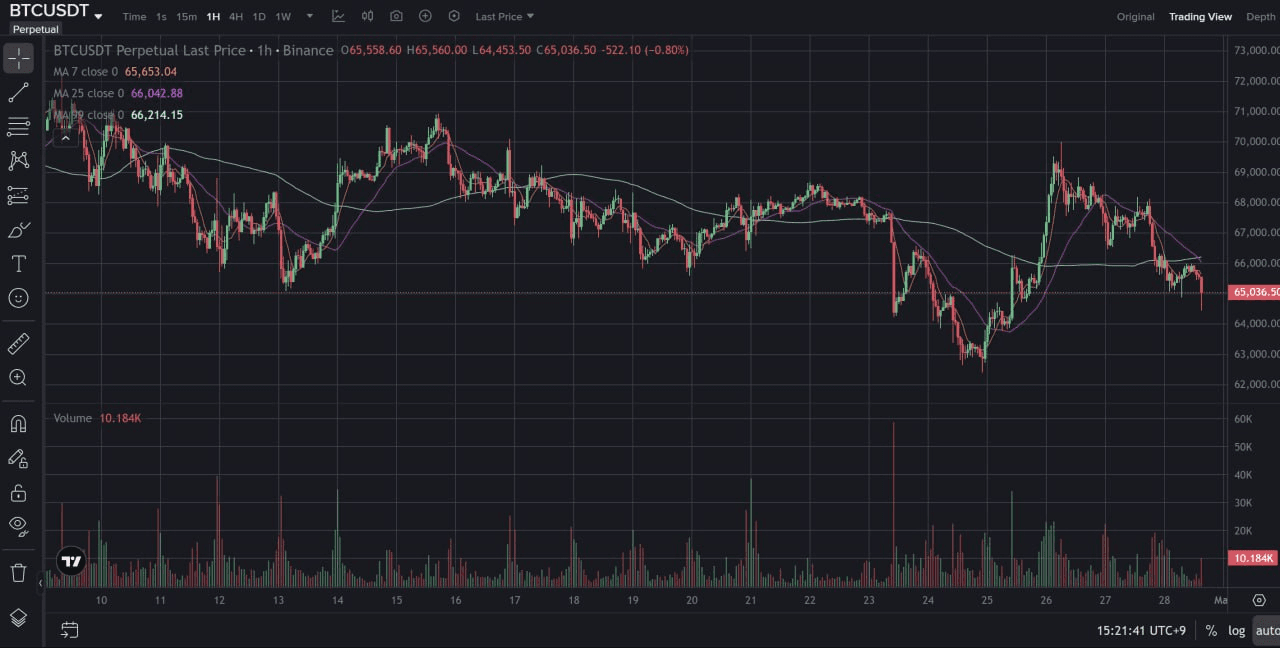The image size is (1280, 648).
Task: Open the Last Price dropdown
Action: [x=504, y=16]
